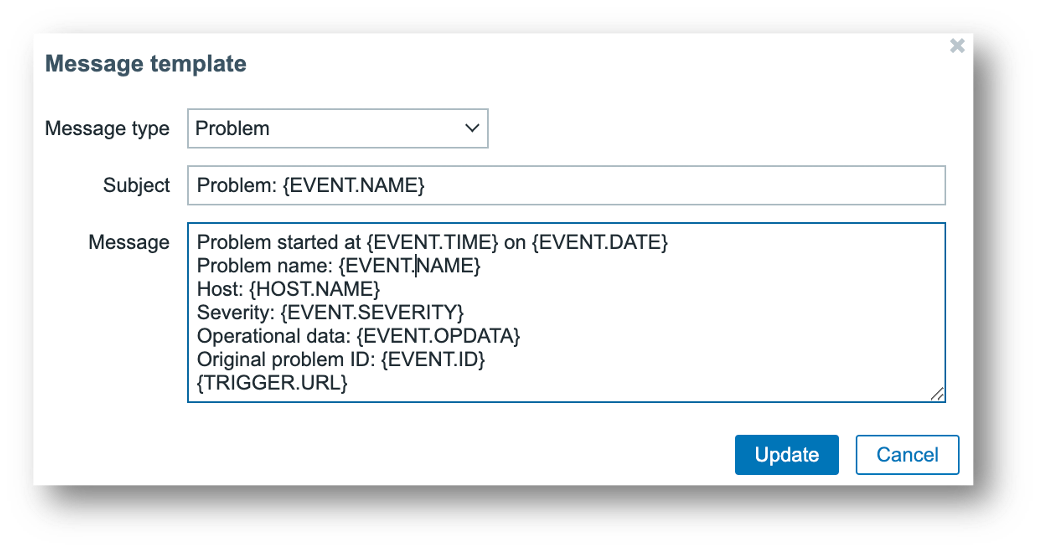
Task: Close the Message template dialog with X
Action: [x=957, y=46]
